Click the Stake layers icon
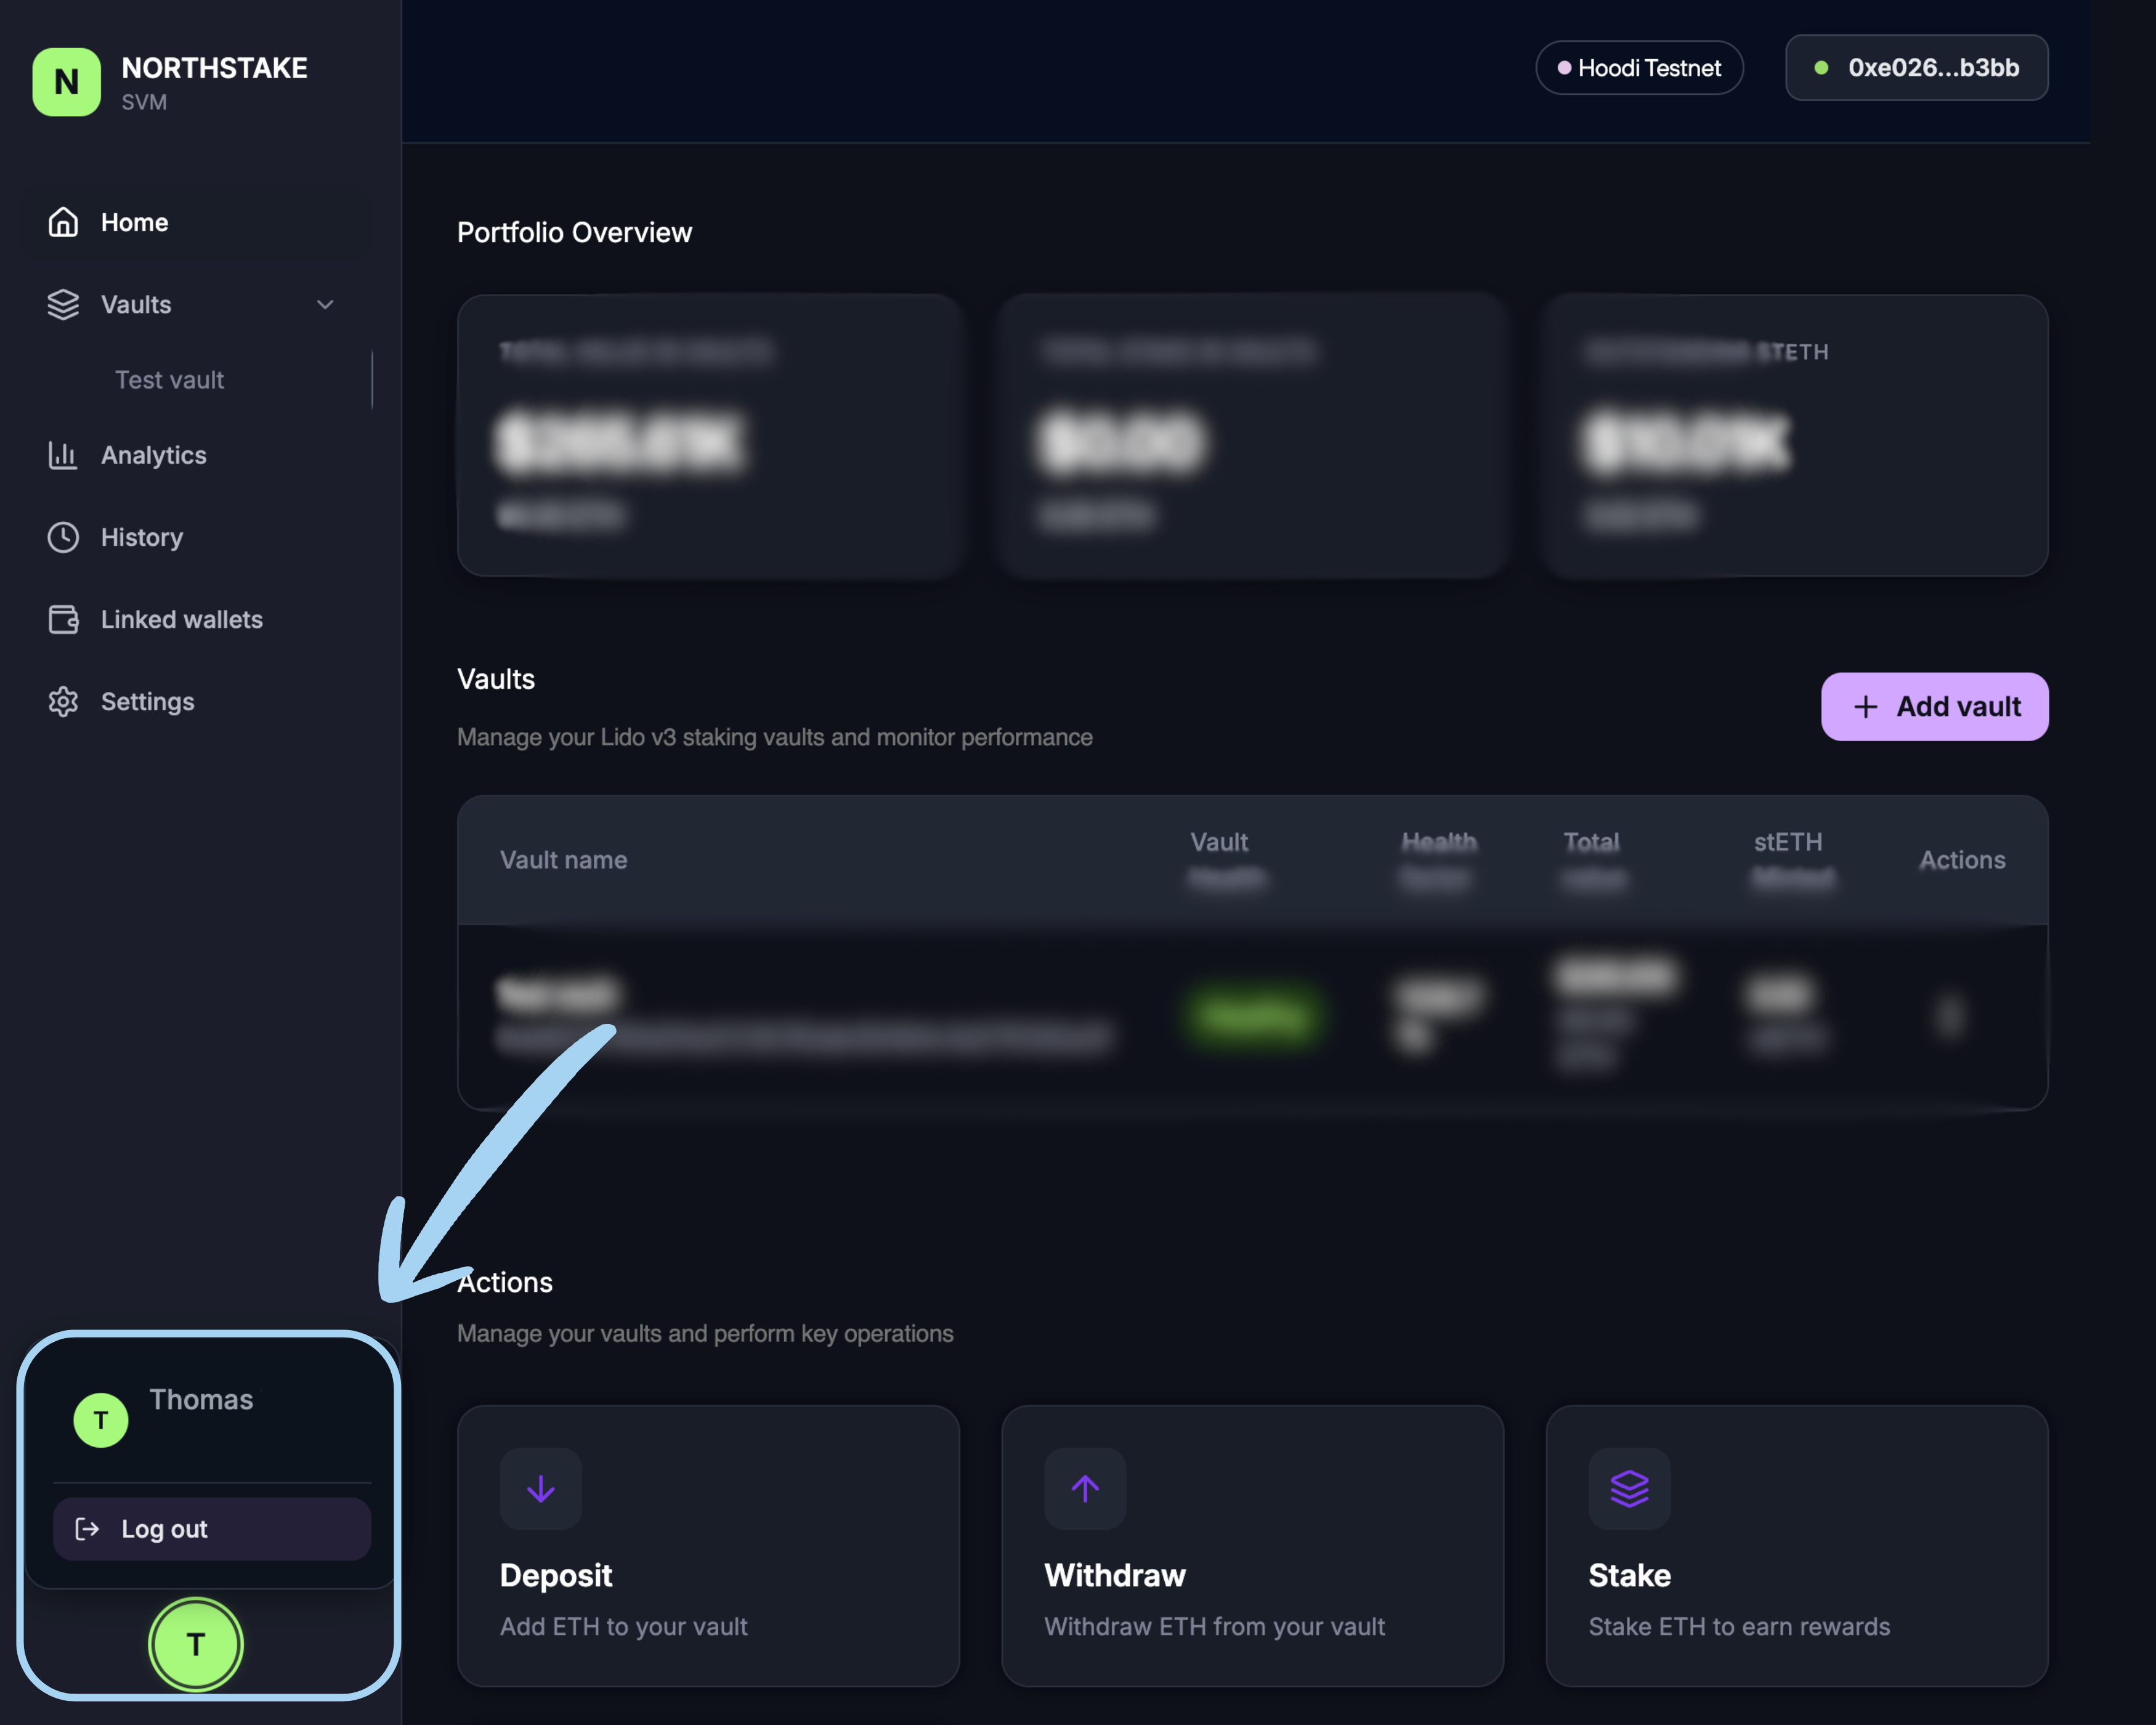Image resolution: width=2156 pixels, height=1725 pixels. [1629, 1488]
